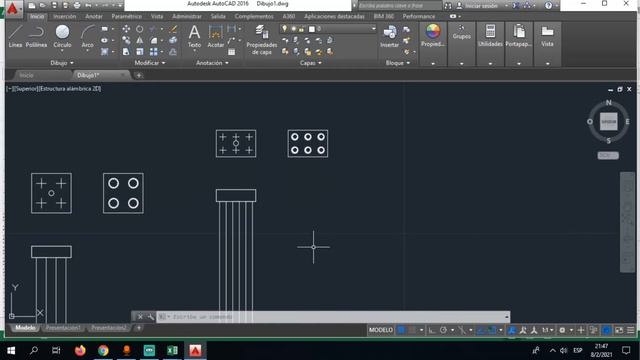This screenshot has height=360, width=640.
Task: Open the layer name dropdown list
Action: coord(373,29)
